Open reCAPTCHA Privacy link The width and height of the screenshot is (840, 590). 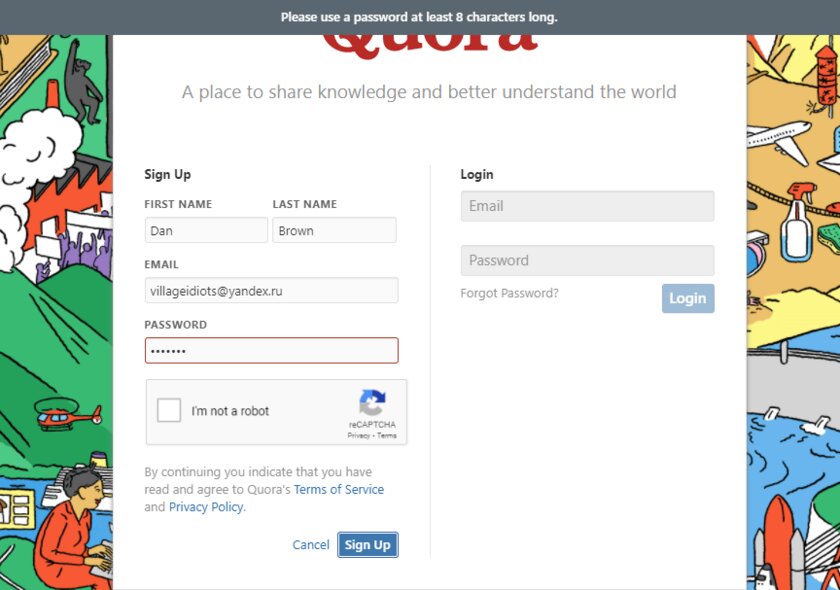358,436
